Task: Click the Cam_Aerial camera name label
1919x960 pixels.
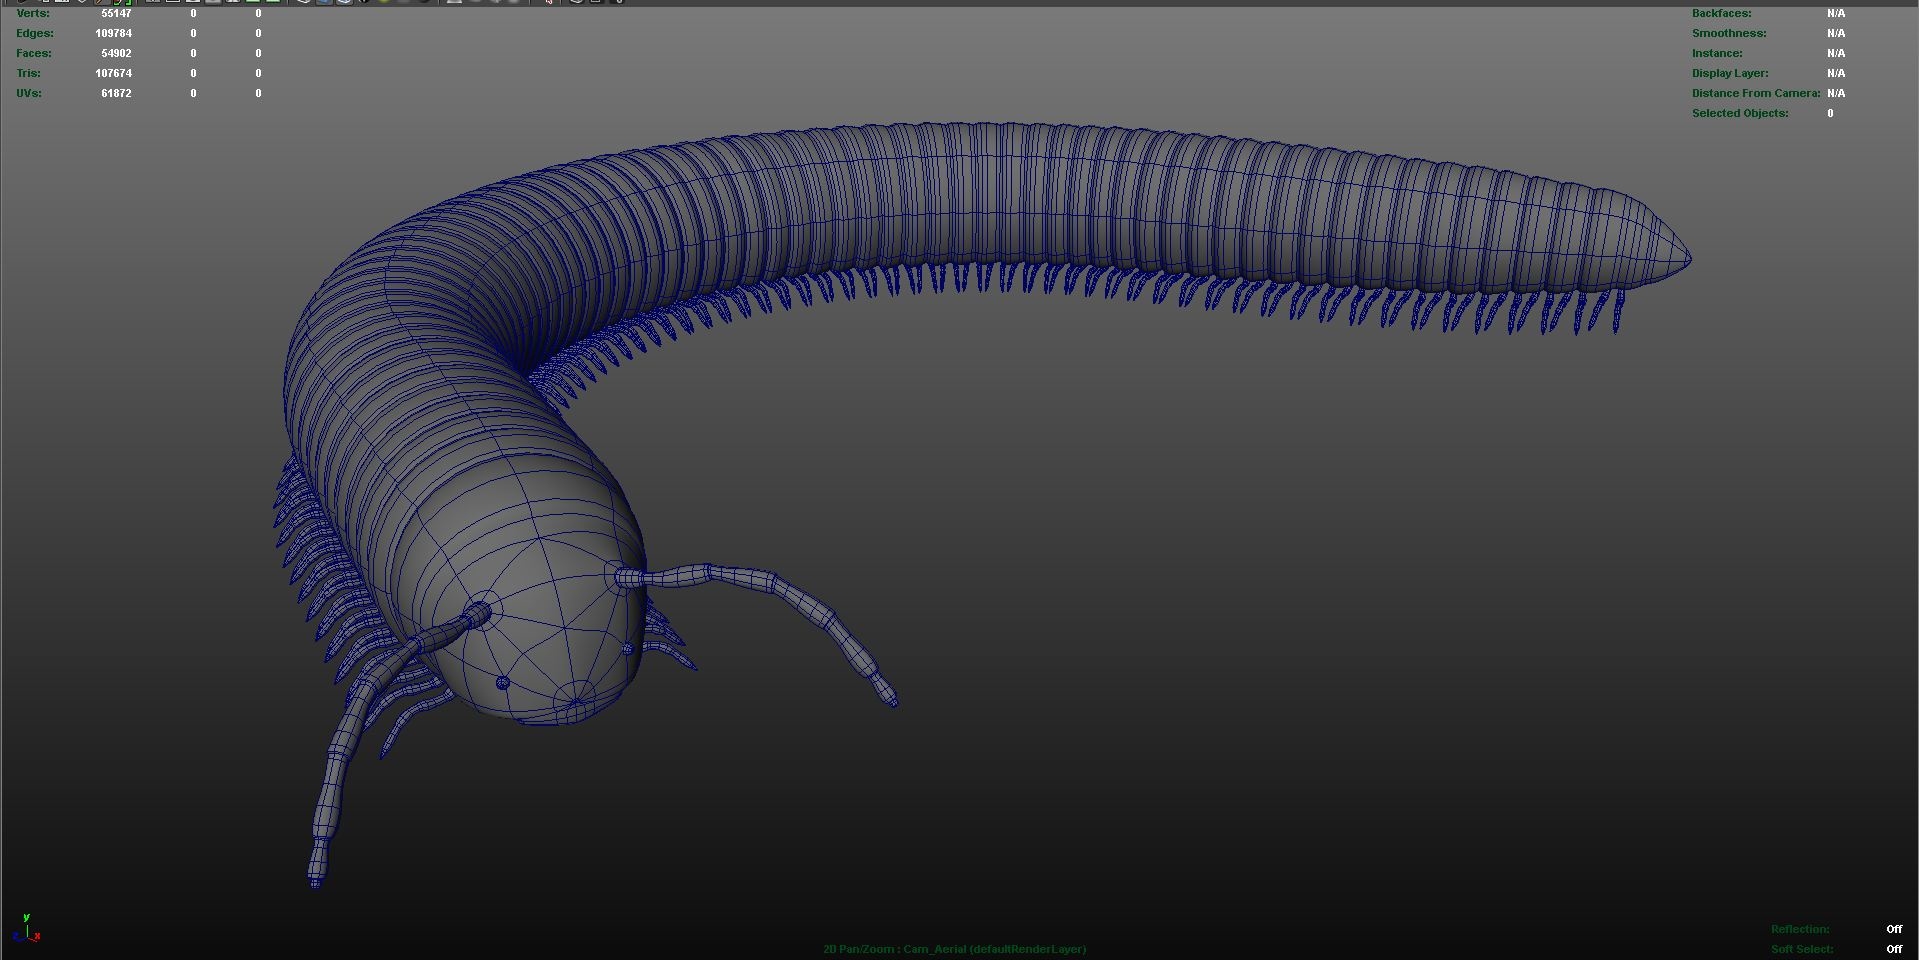Action: click(934, 949)
